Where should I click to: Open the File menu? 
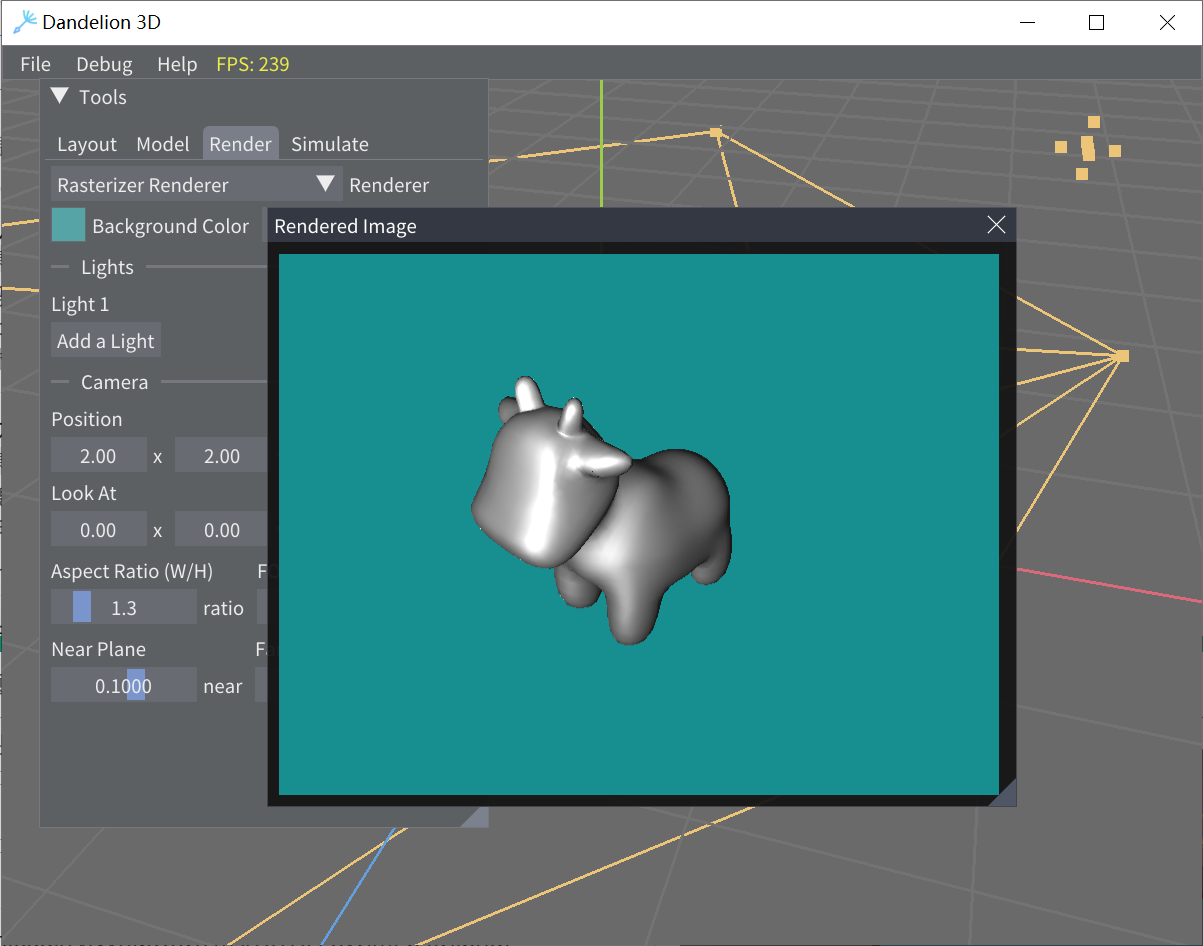[35, 64]
